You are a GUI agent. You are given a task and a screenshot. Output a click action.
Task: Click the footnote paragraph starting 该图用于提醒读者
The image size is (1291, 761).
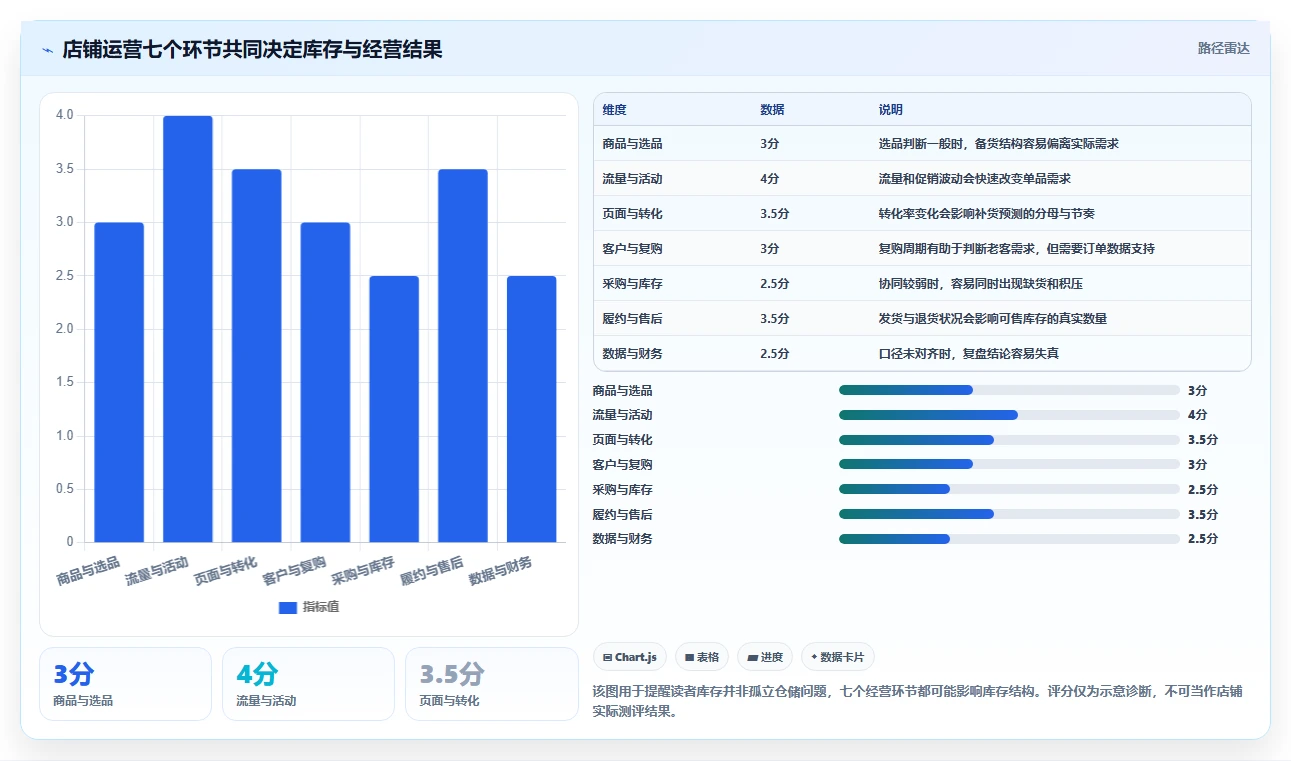pyautogui.click(x=917, y=702)
